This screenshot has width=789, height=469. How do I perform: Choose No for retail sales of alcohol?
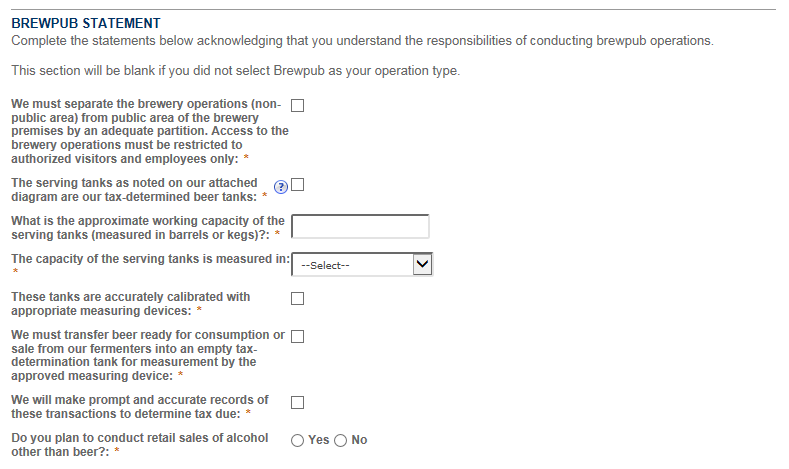(341, 440)
